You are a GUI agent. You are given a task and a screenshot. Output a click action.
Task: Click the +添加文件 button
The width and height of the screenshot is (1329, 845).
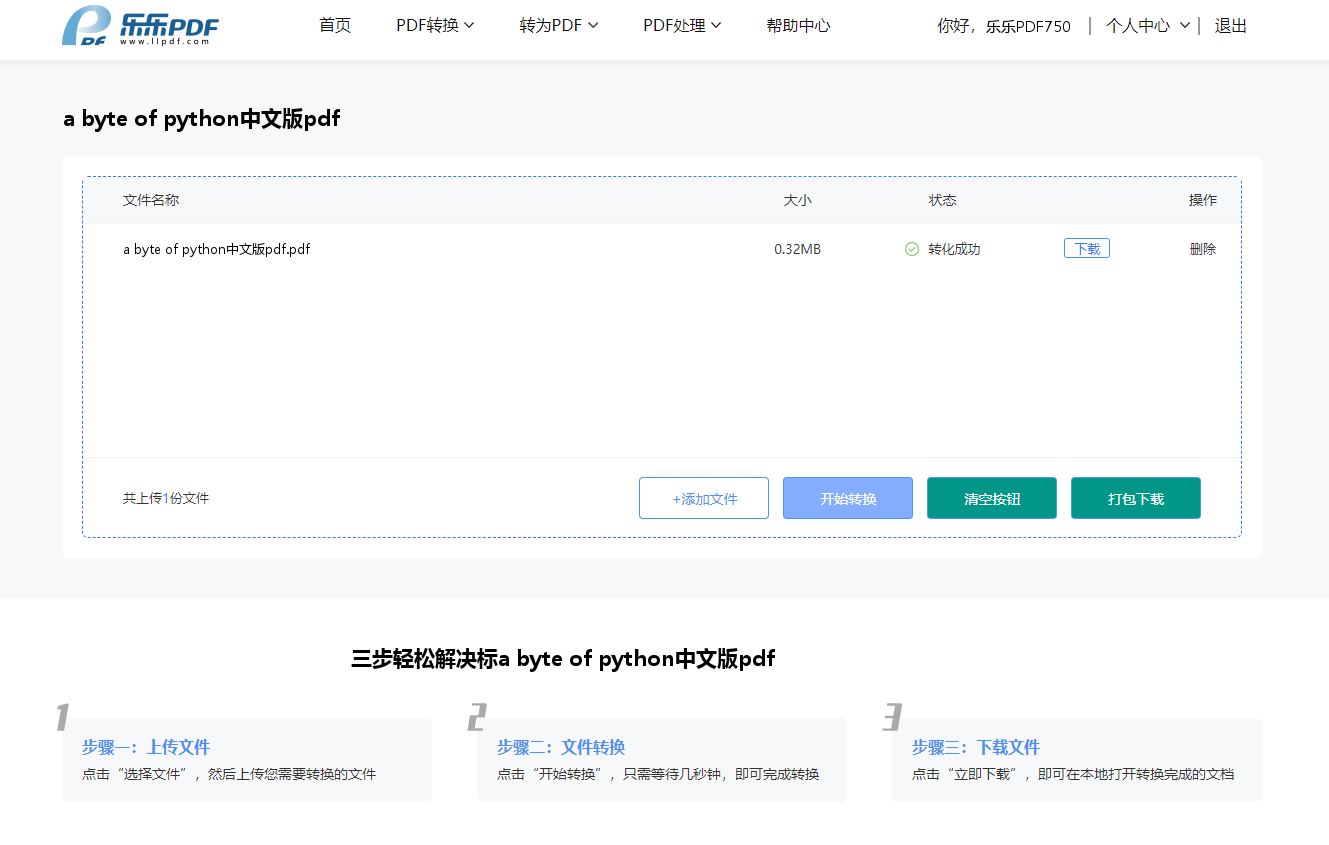point(704,498)
